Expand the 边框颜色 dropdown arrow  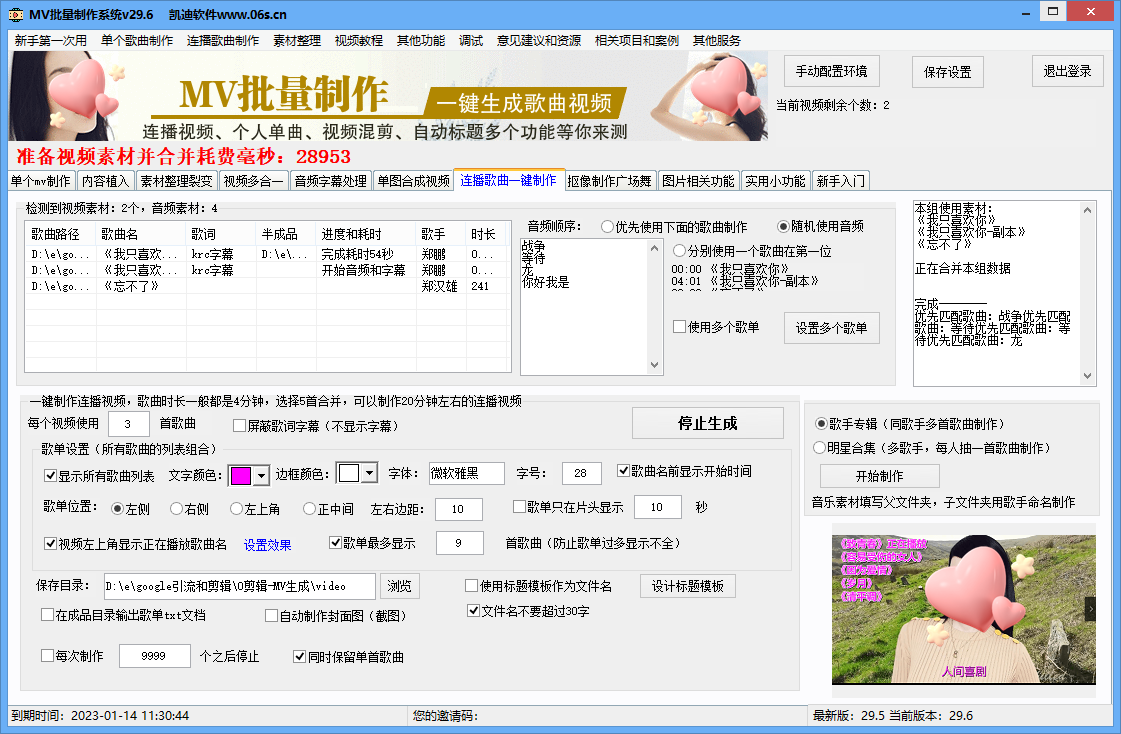369,473
